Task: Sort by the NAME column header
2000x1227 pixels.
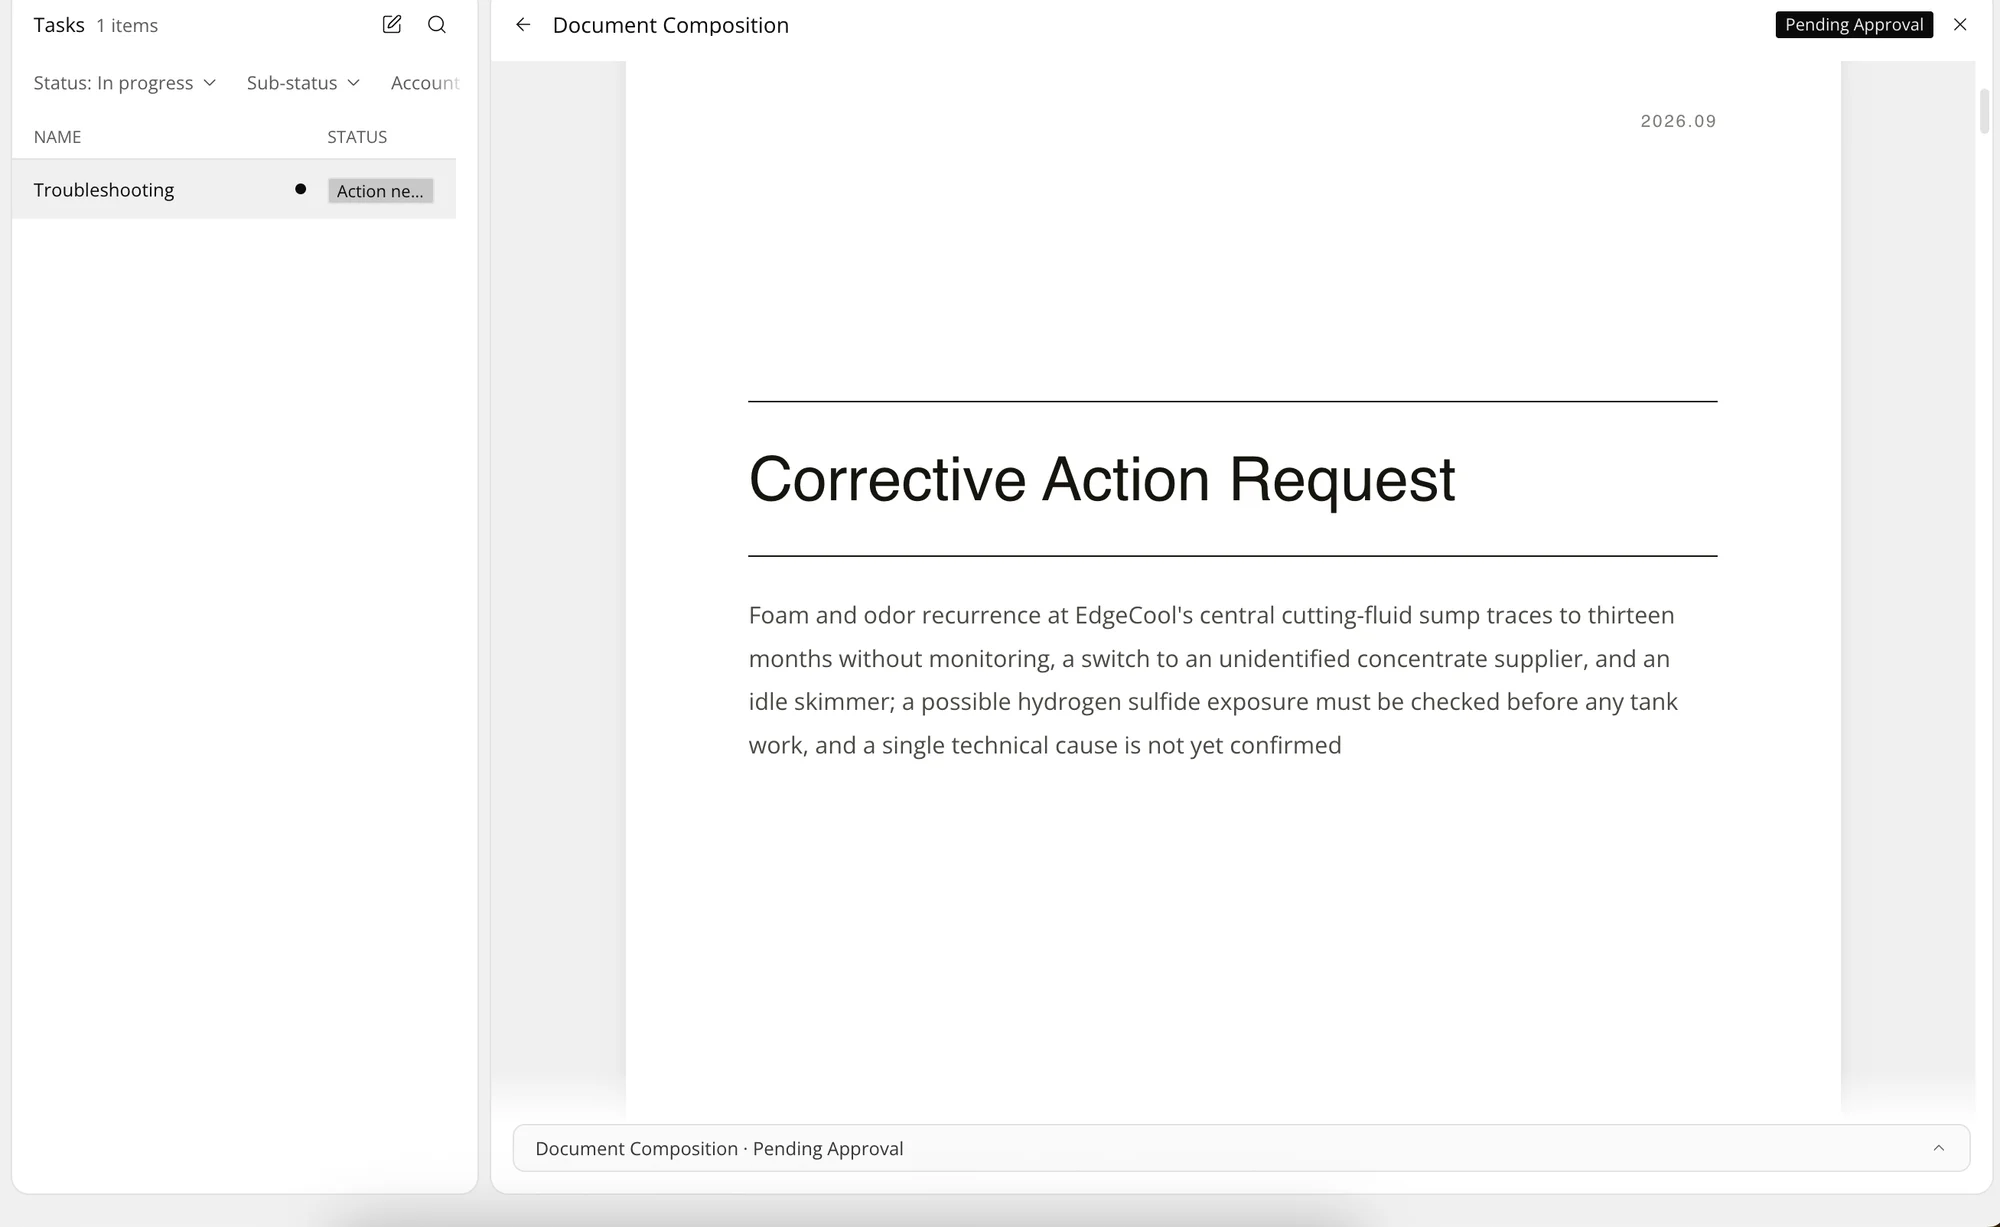Action: [x=57, y=137]
